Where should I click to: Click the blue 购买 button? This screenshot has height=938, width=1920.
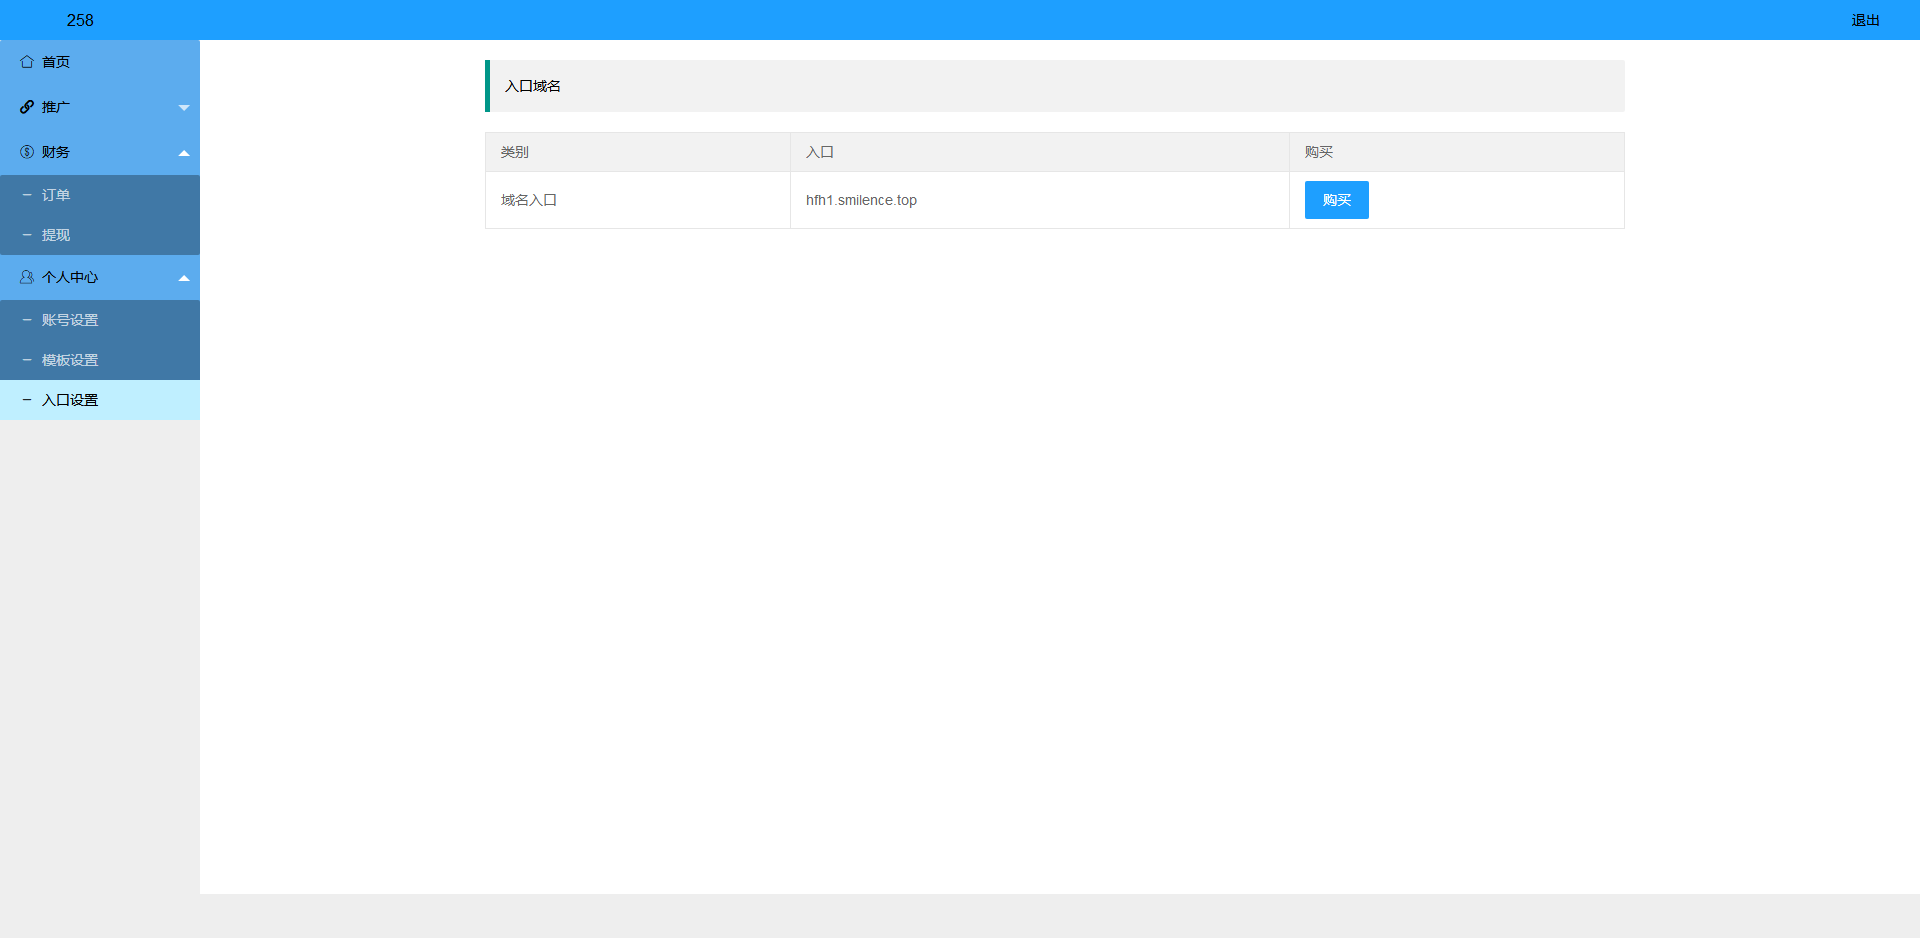tap(1336, 200)
